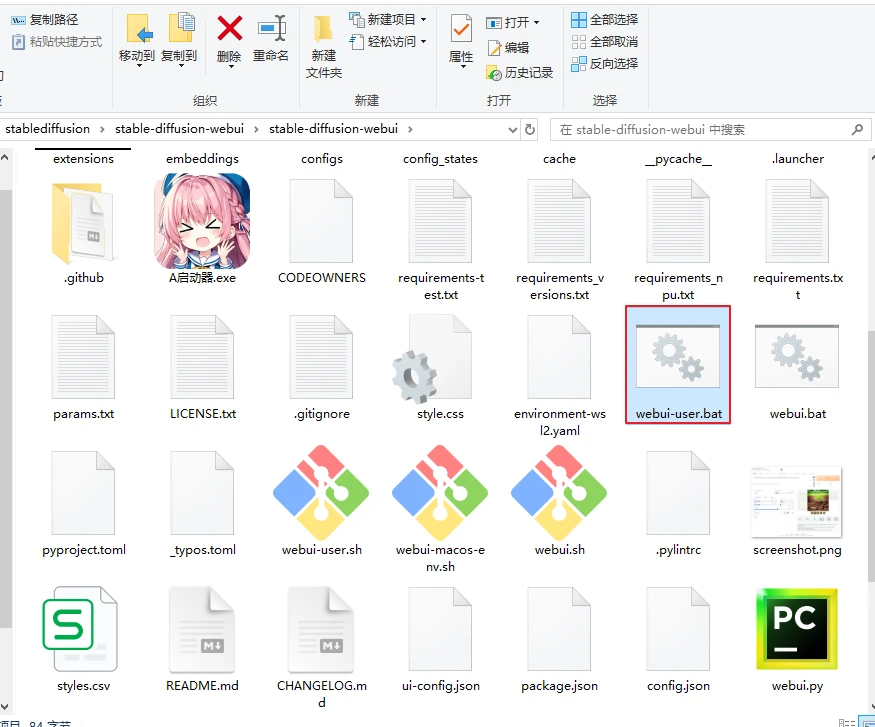875x727 pixels.
Task: Select the _typos.toml file
Action: click(203, 503)
